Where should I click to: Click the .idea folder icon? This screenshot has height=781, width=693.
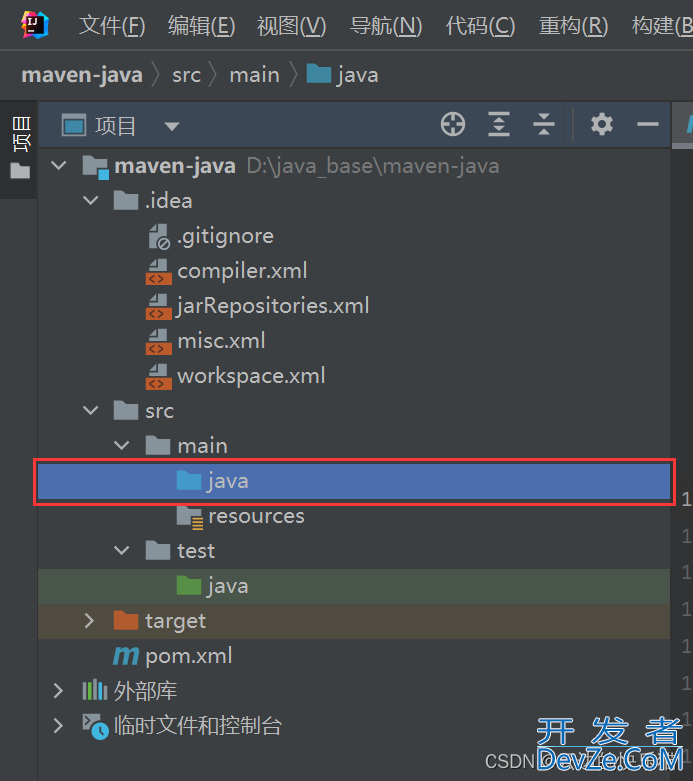pos(126,200)
